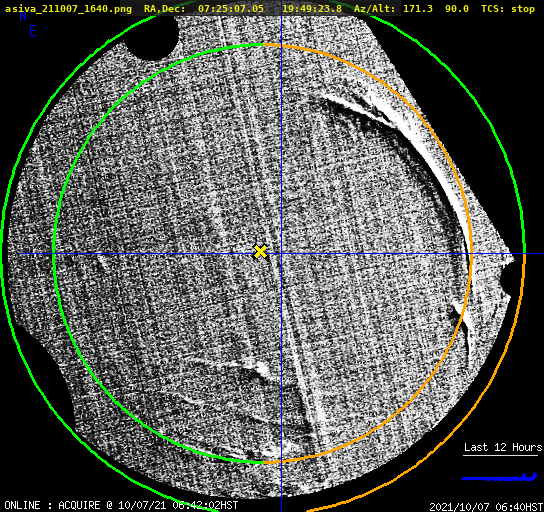Image resolution: width=544 pixels, height=512 pixels.
Task: Select the RA value 07:25:07.05
Action: [231, 9]
